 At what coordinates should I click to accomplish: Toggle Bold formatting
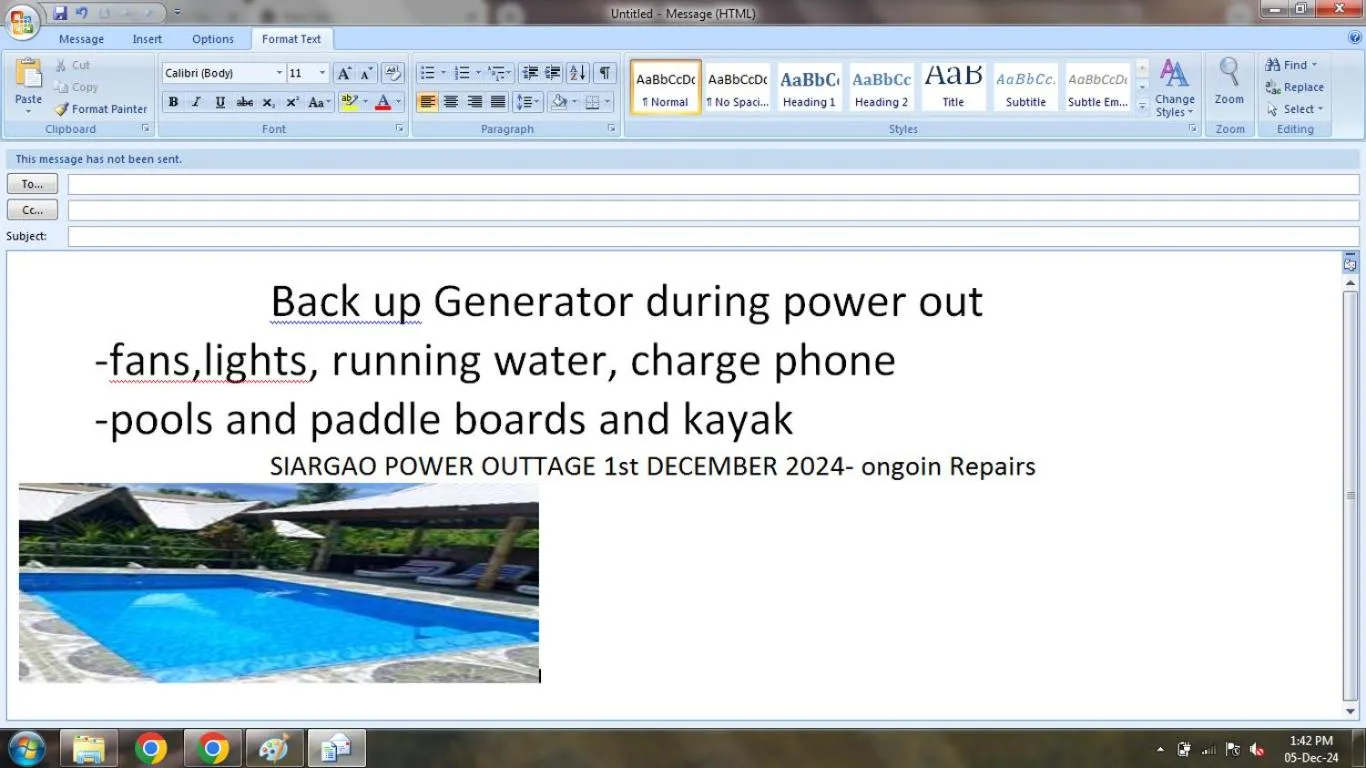[x=173, y=102]
